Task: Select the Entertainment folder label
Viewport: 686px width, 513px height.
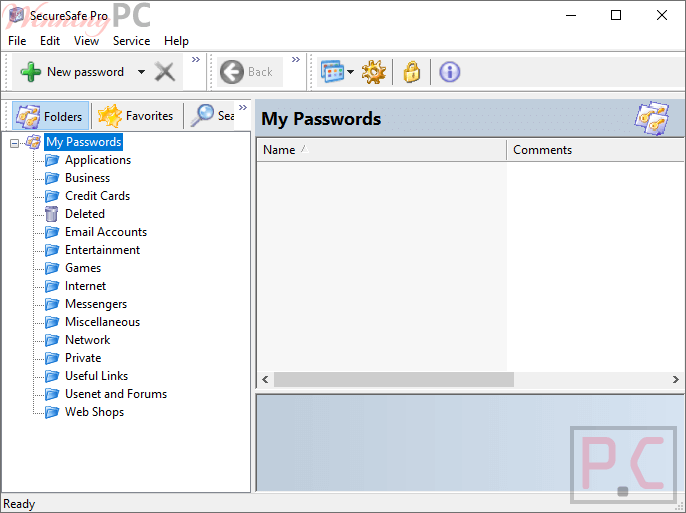Action: pos(102,250)
